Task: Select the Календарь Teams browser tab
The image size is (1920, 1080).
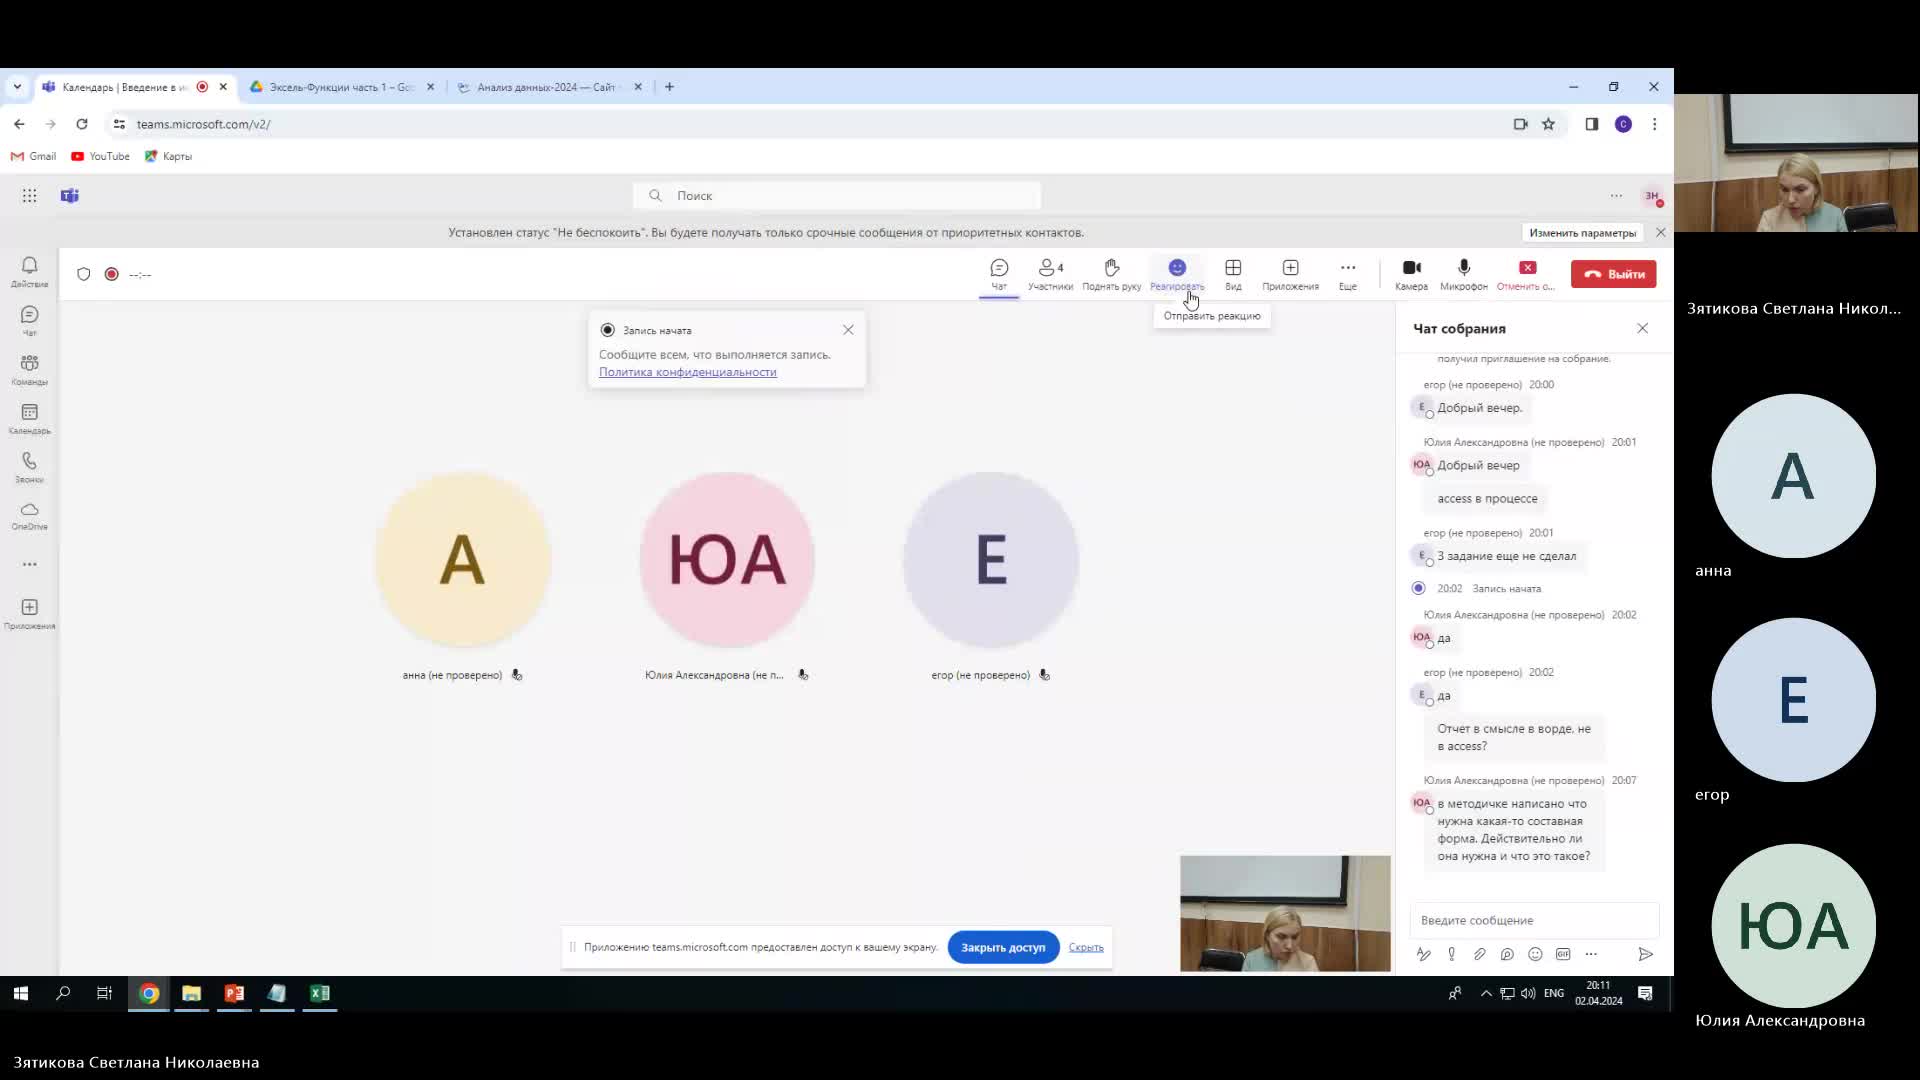Action: pos(135,87)
